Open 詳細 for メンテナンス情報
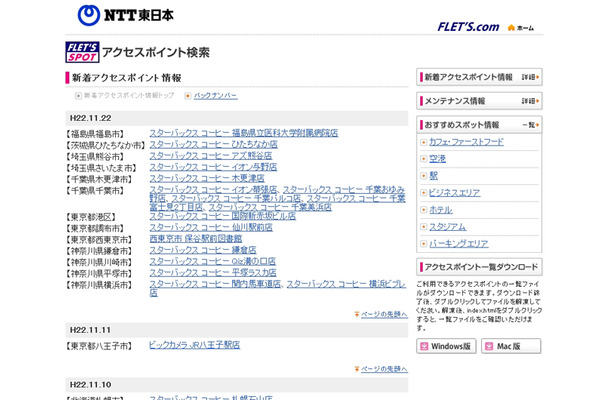Image resolution: width=610 pixels, height=400 pixels. coord(530,101)
